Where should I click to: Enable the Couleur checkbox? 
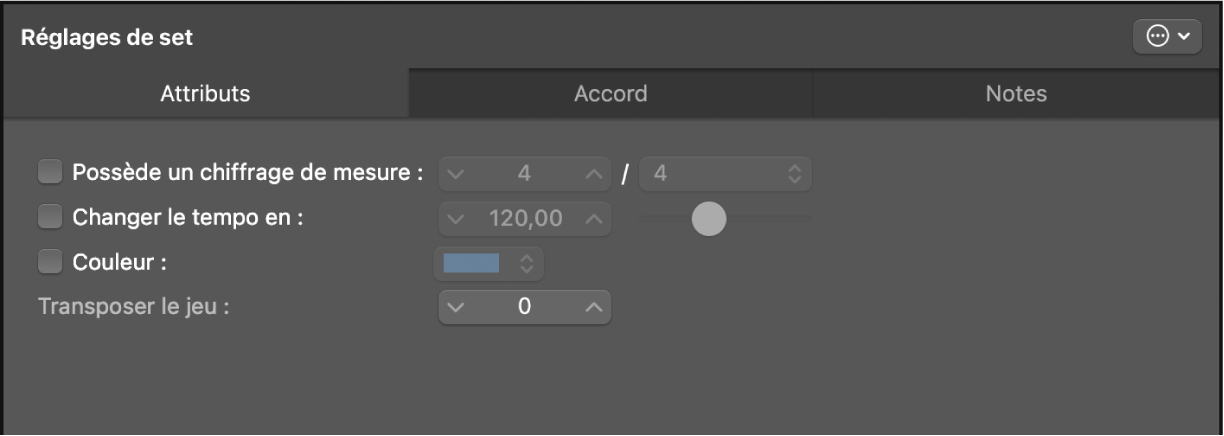[x=50, y=262]
